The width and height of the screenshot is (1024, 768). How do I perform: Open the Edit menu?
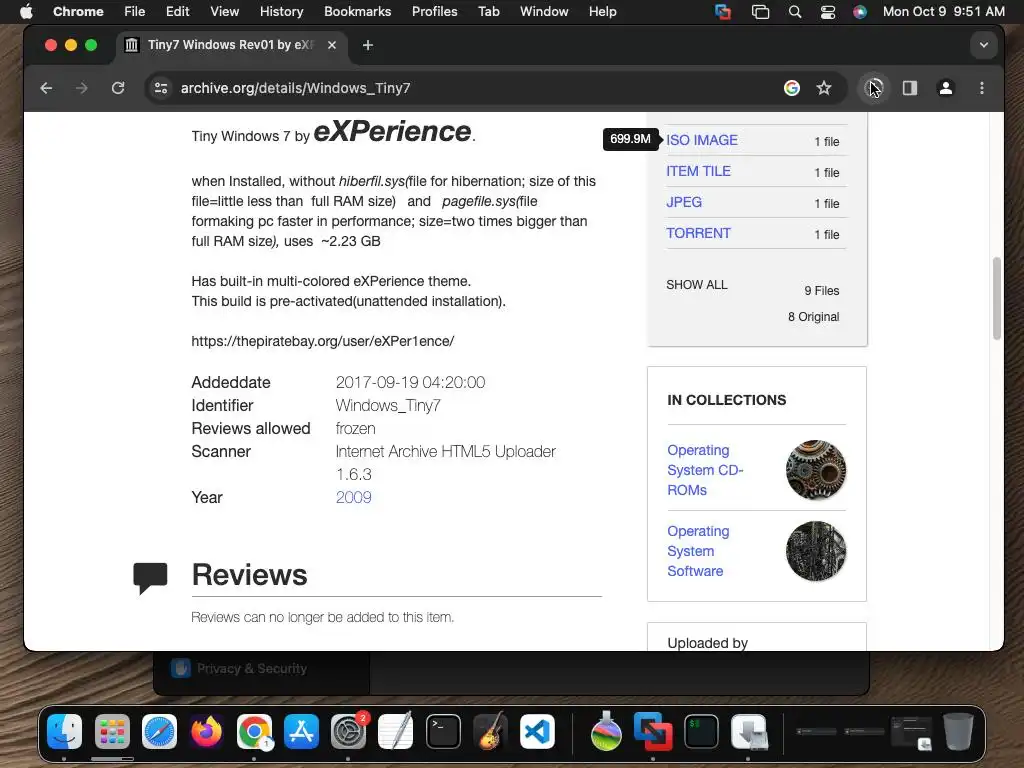[177, 12]
